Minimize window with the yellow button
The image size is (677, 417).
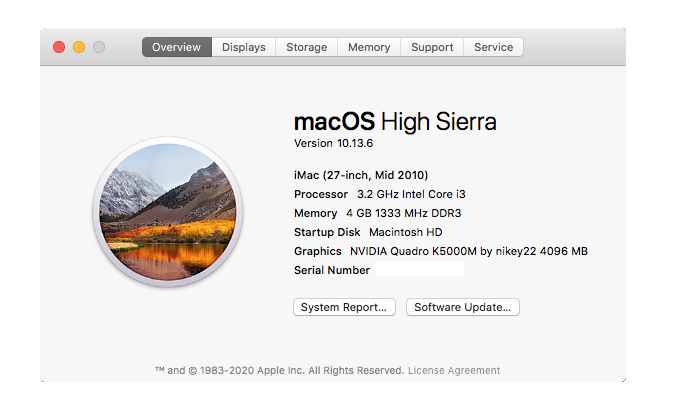click(x=79, y=47)
